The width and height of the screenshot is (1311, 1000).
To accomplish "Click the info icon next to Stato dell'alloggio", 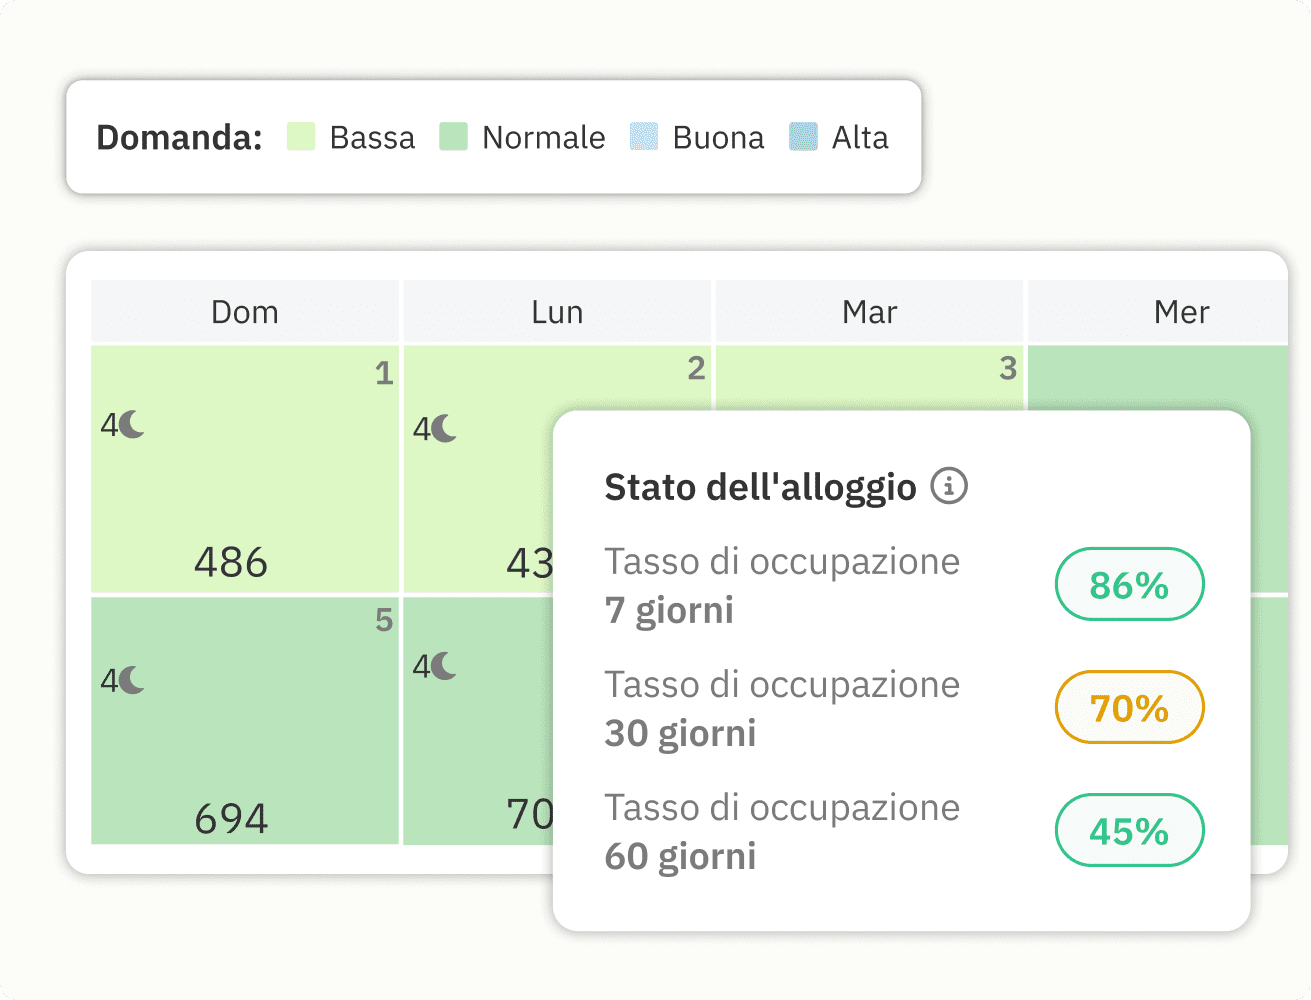I will click(x=948, y=487).
